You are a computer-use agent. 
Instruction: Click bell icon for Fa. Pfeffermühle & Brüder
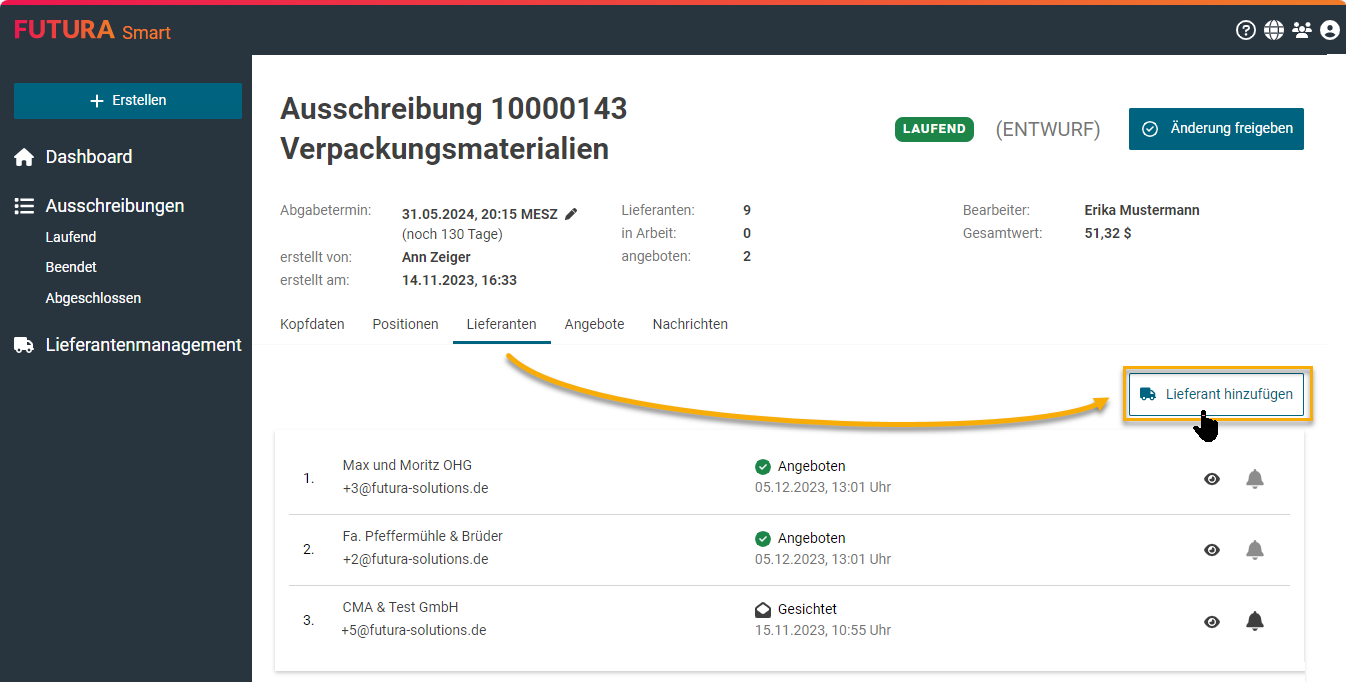tap(1254, 550)
